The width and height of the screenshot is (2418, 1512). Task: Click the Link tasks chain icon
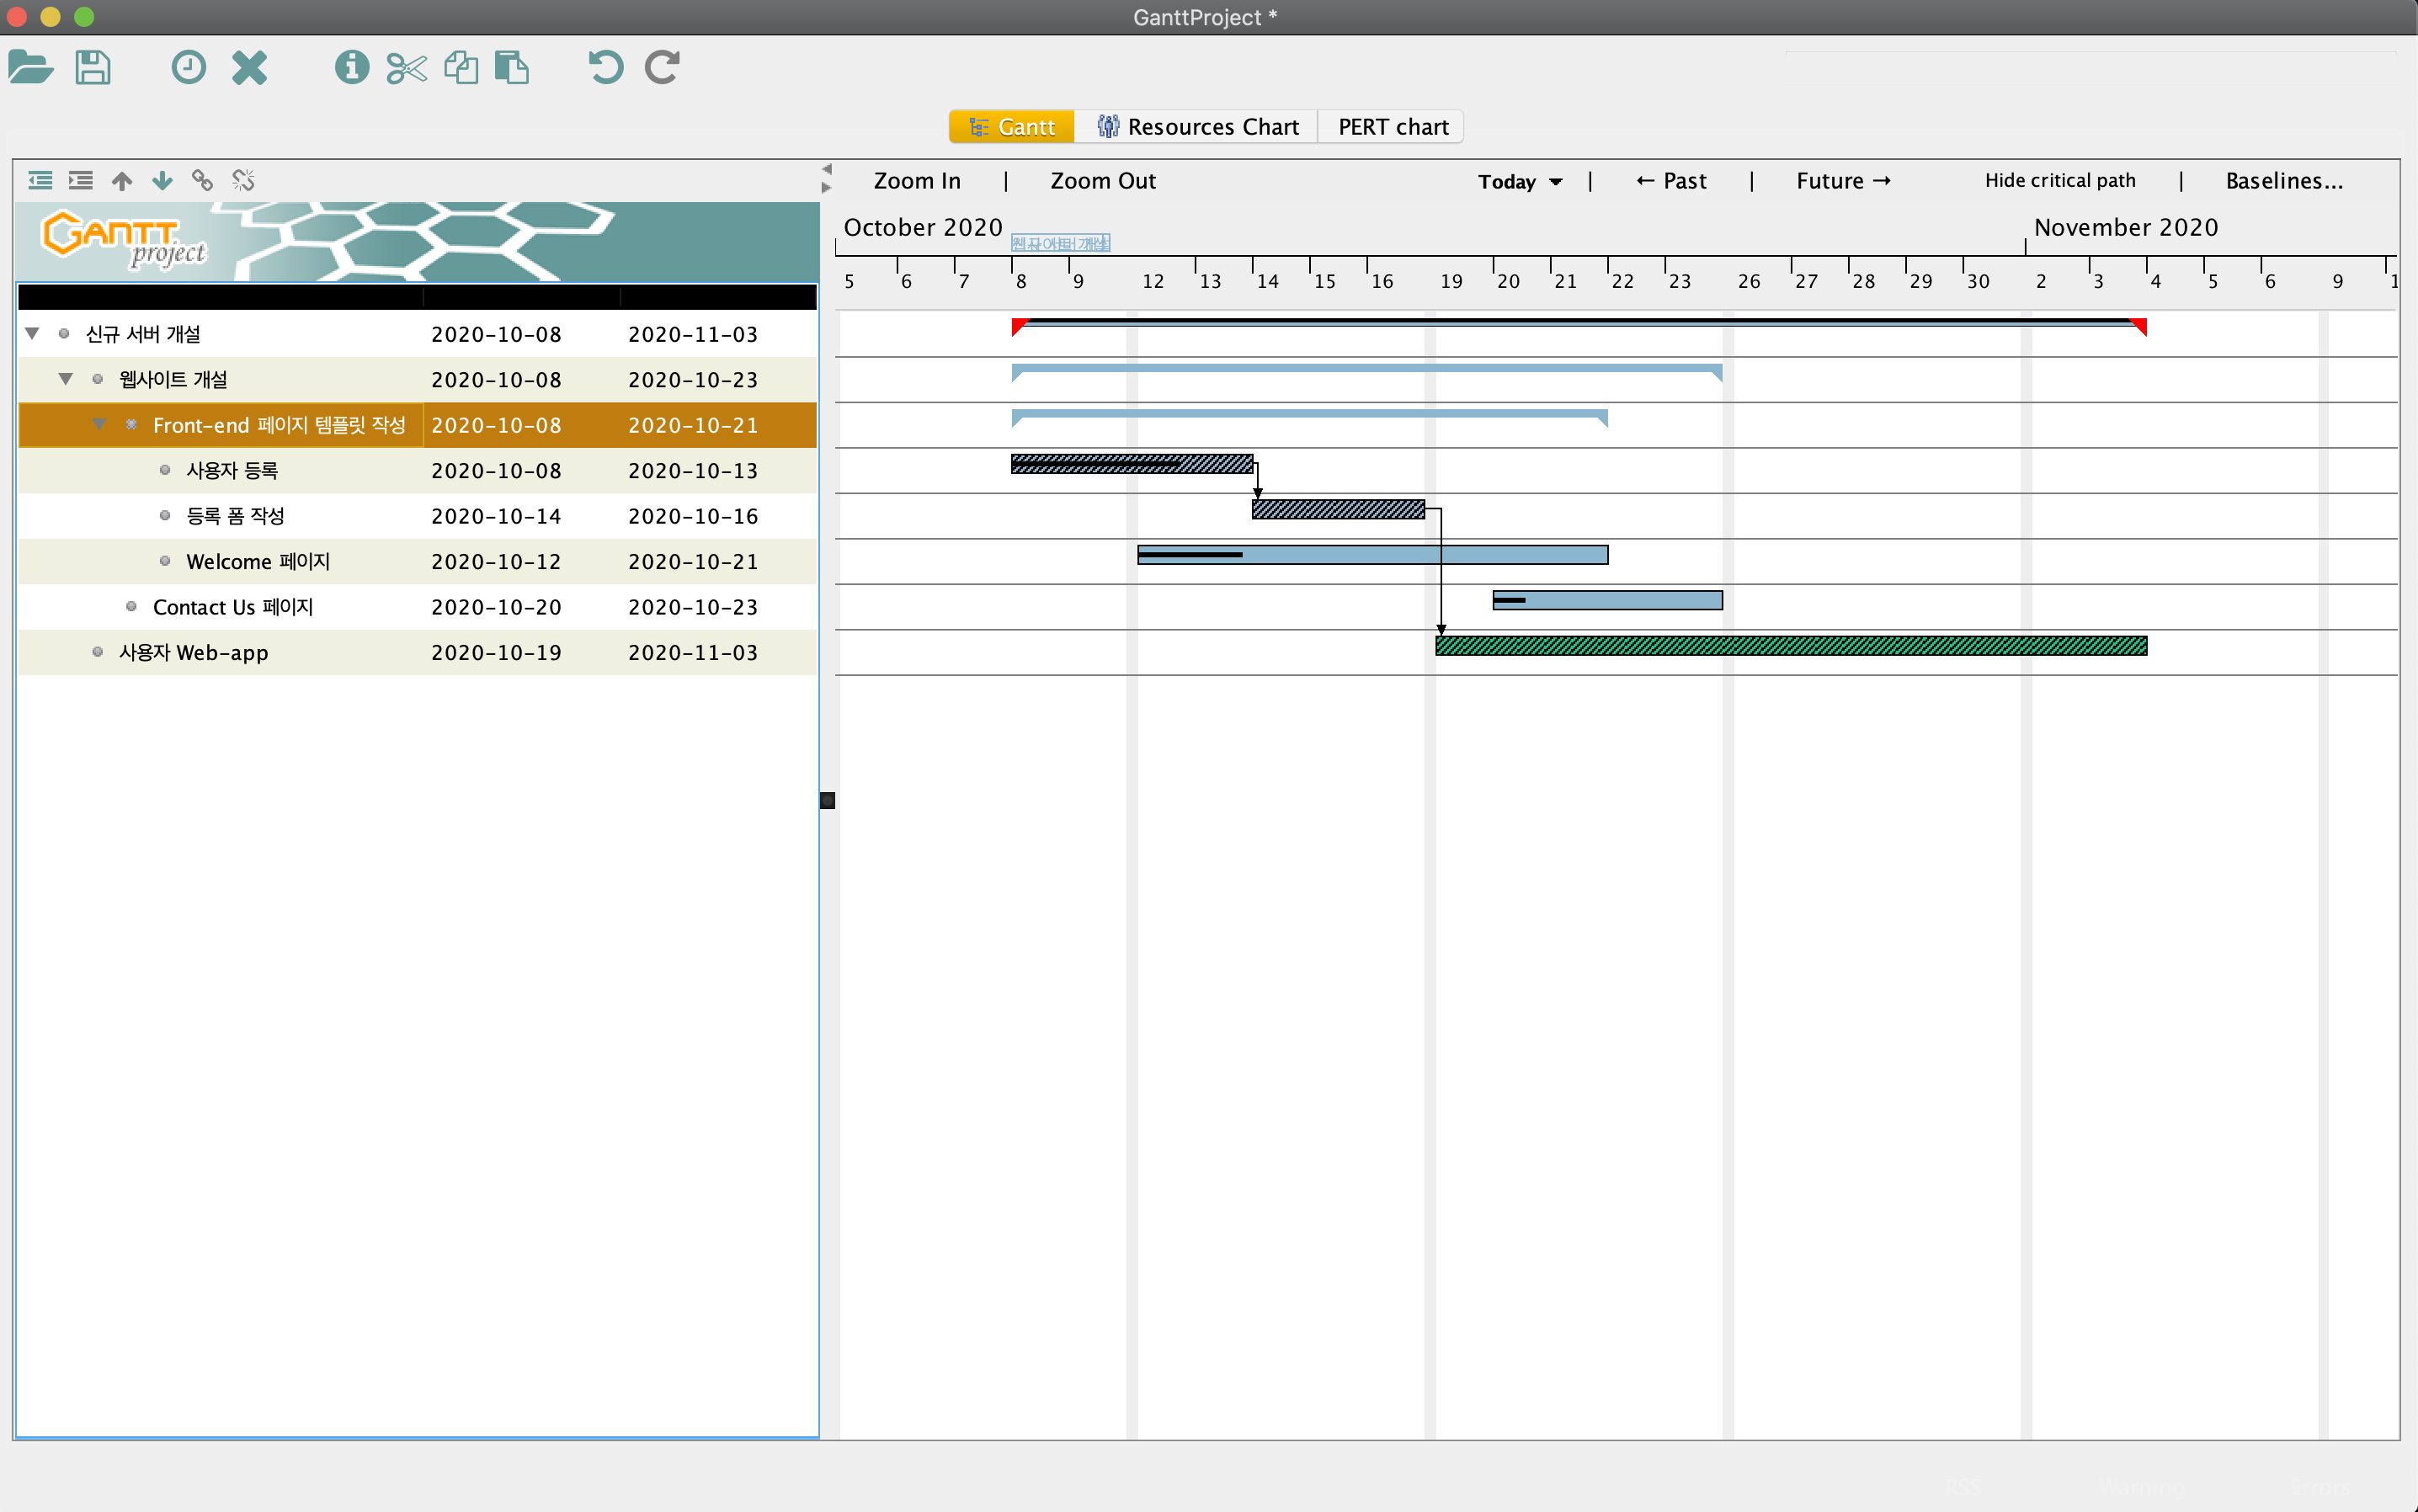point(202,180)
